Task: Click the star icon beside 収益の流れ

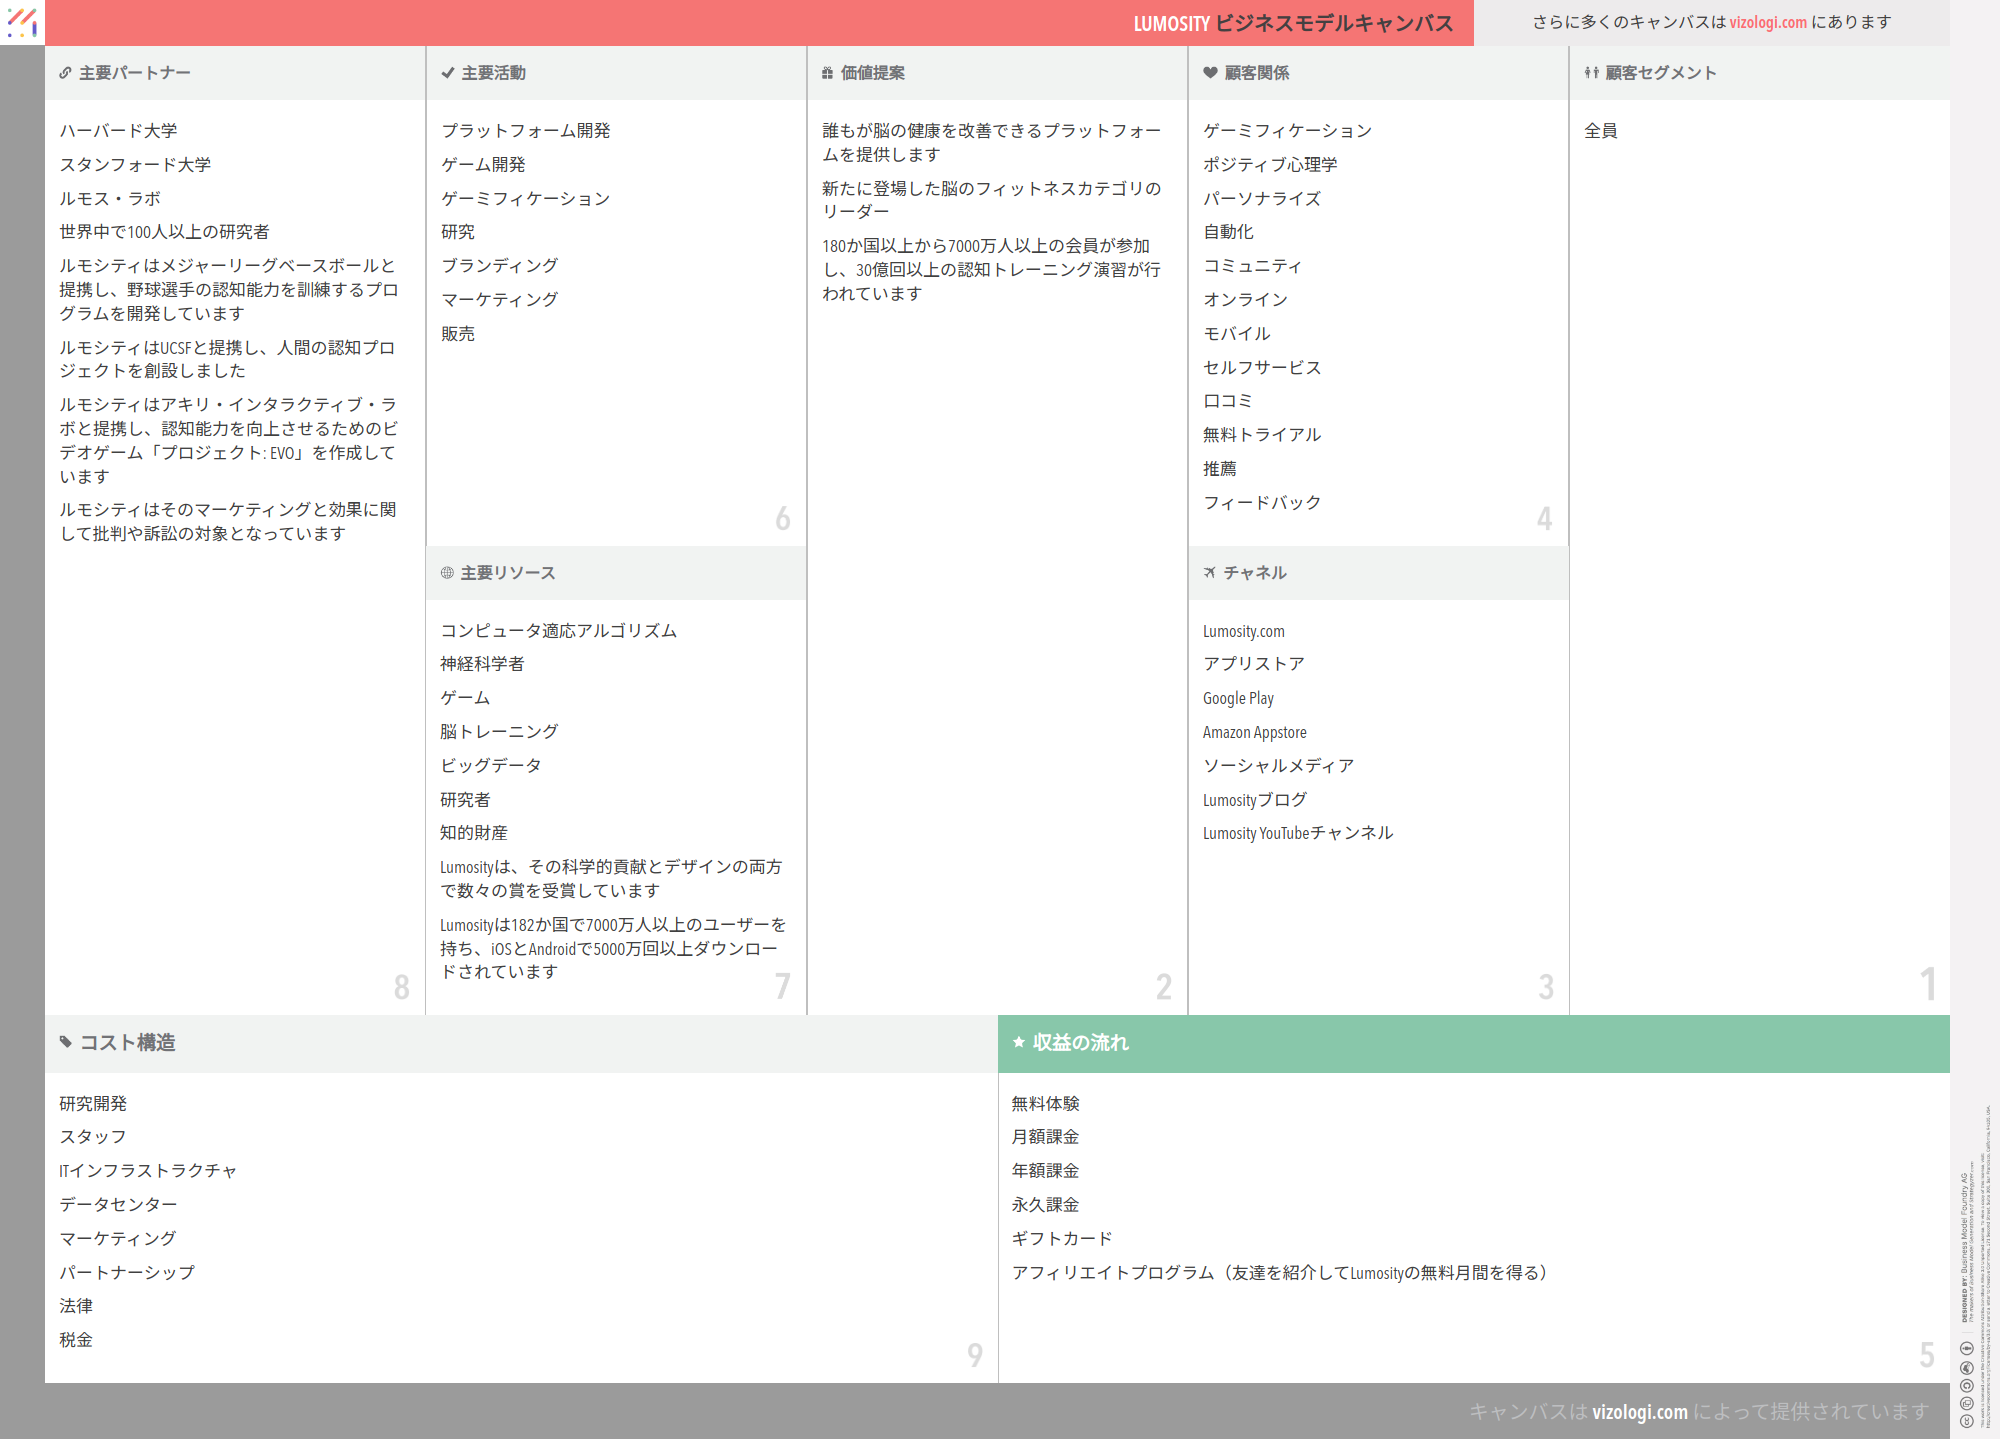Action: (1019, 1042)
